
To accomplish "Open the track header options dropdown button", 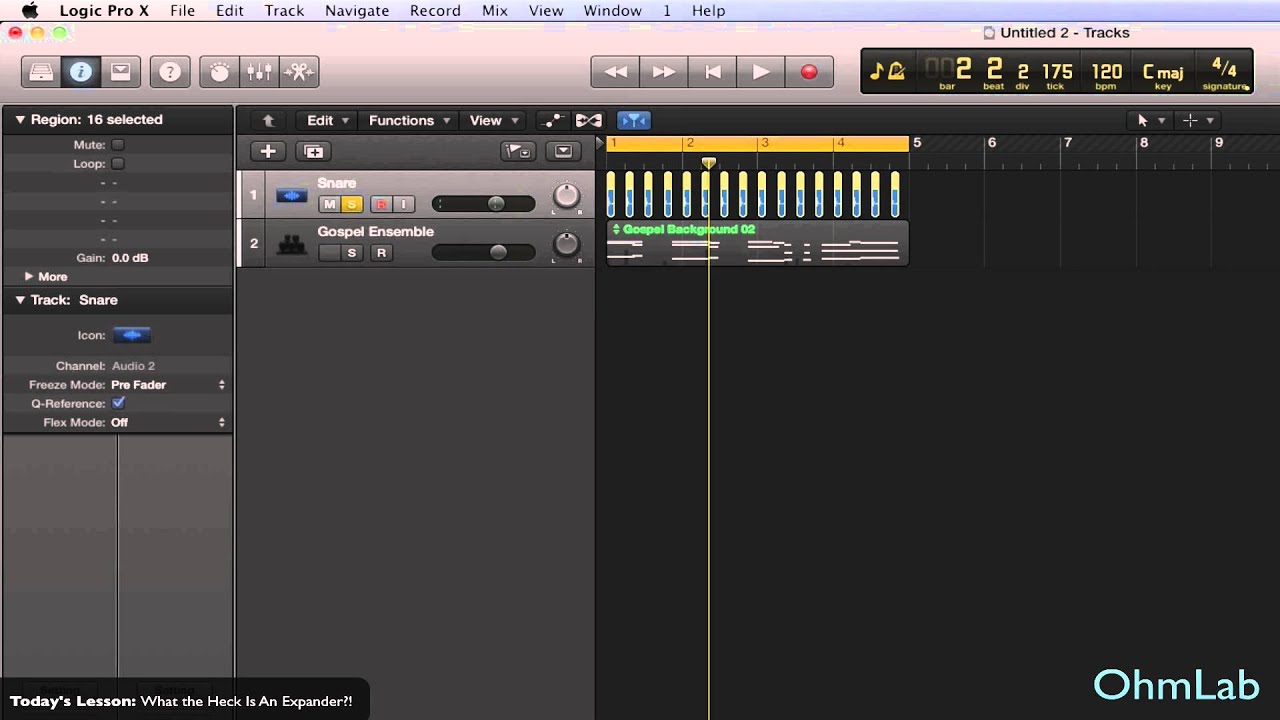I will (x=563, y=151).
